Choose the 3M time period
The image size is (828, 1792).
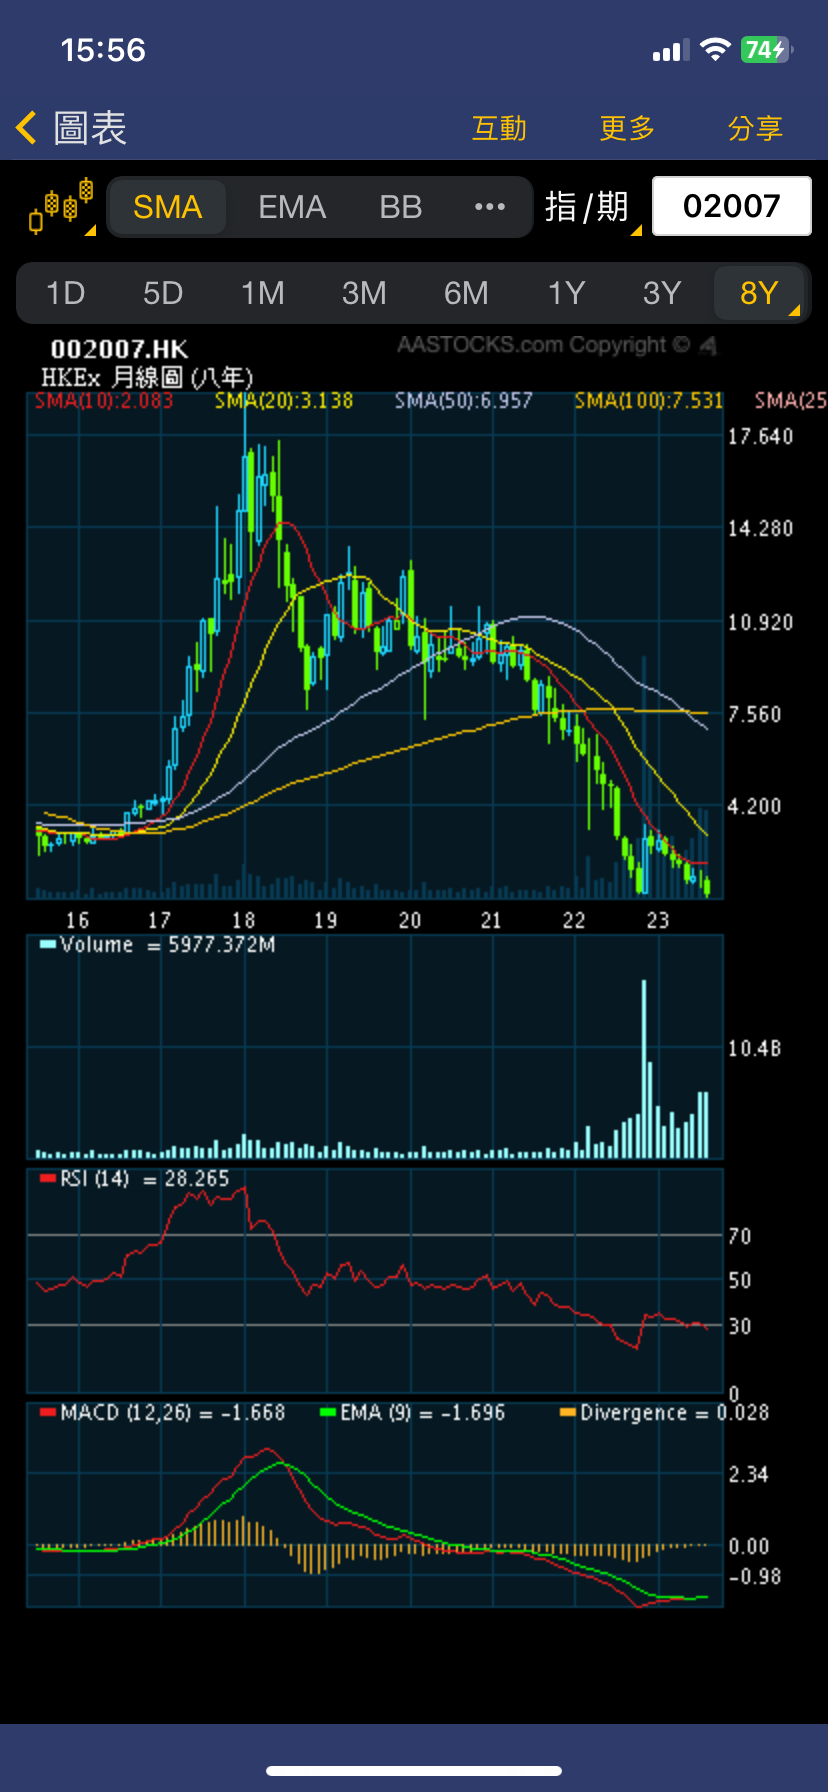pyautogui.click(x=364, y=293)
